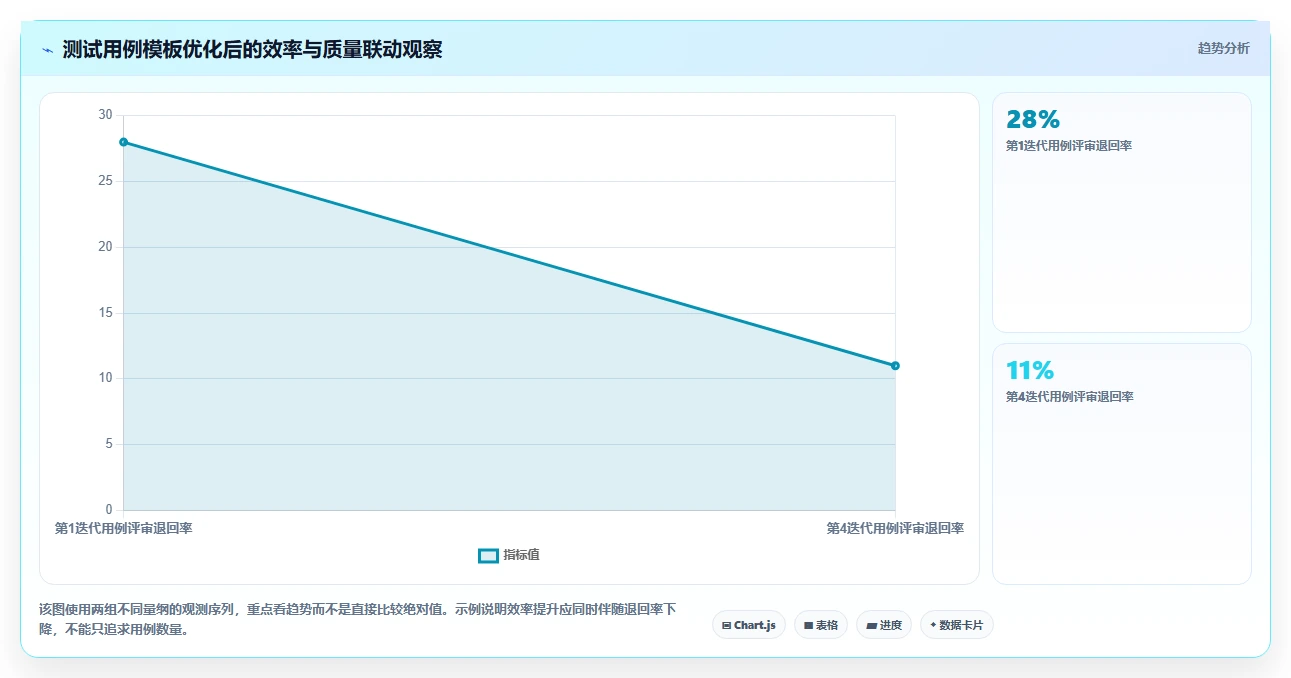1291x678 pixels.
Task: Select the Chart.js tag chip
Action: 749,625
